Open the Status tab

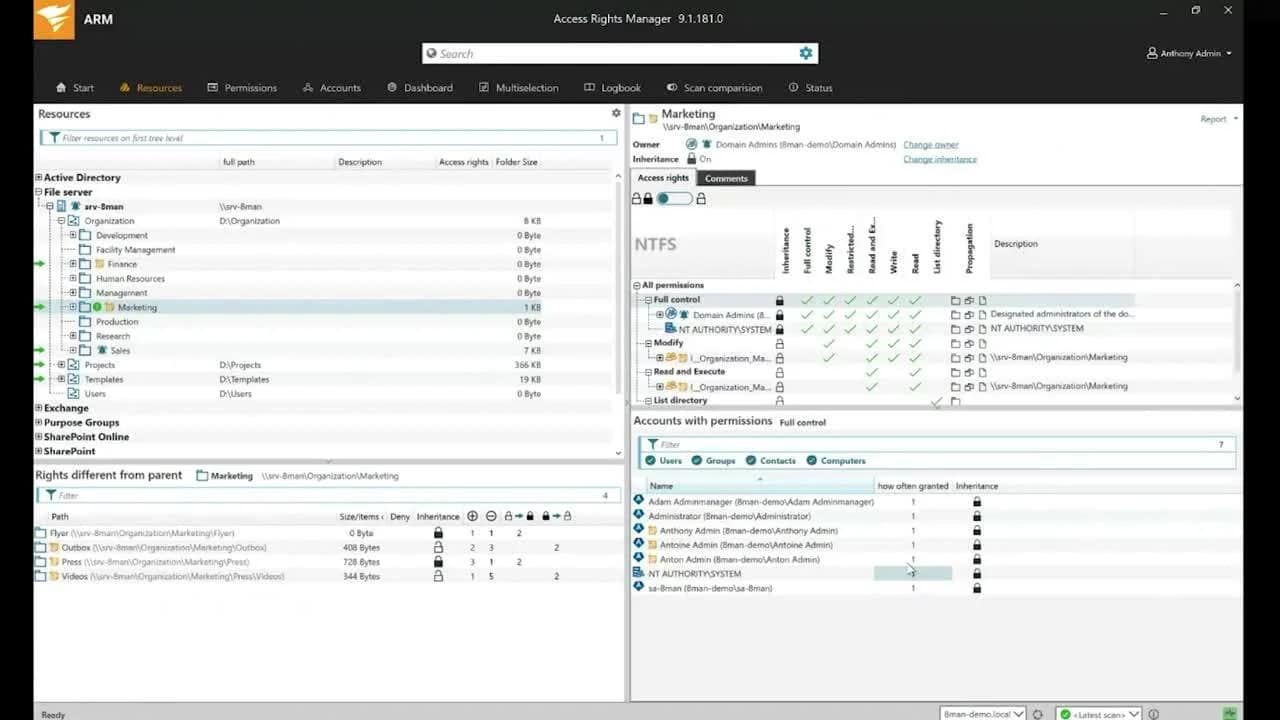[x=810, y=88]
